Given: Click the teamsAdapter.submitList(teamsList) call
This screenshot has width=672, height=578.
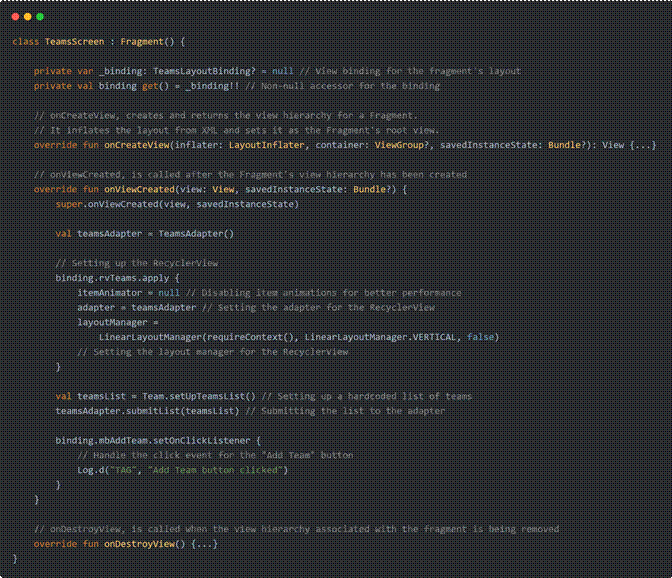Looking at the screenshot, I should pos(147,411).
